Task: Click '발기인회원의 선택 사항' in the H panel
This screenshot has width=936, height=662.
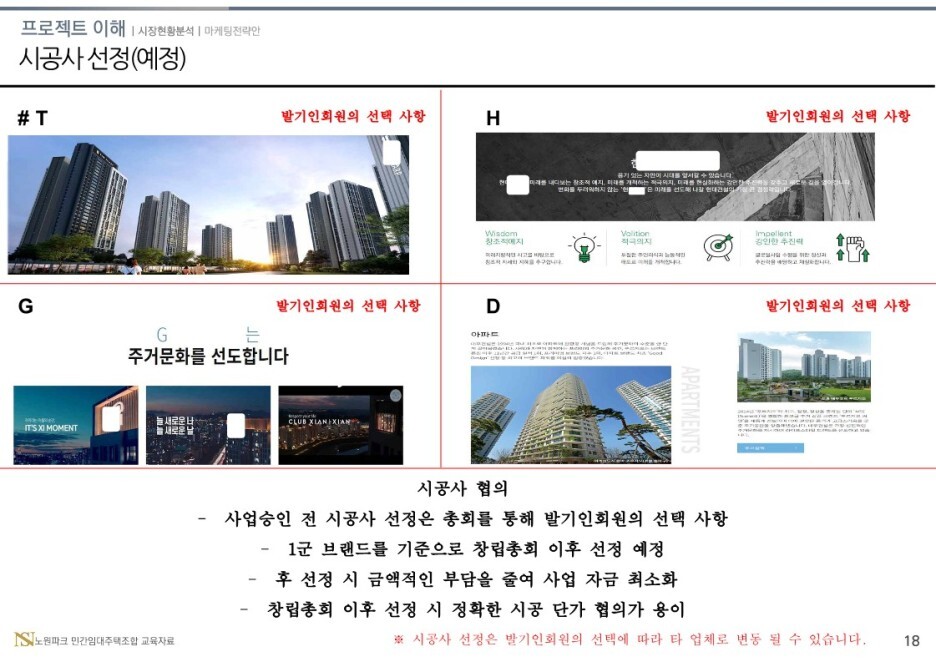Action: 838,116
